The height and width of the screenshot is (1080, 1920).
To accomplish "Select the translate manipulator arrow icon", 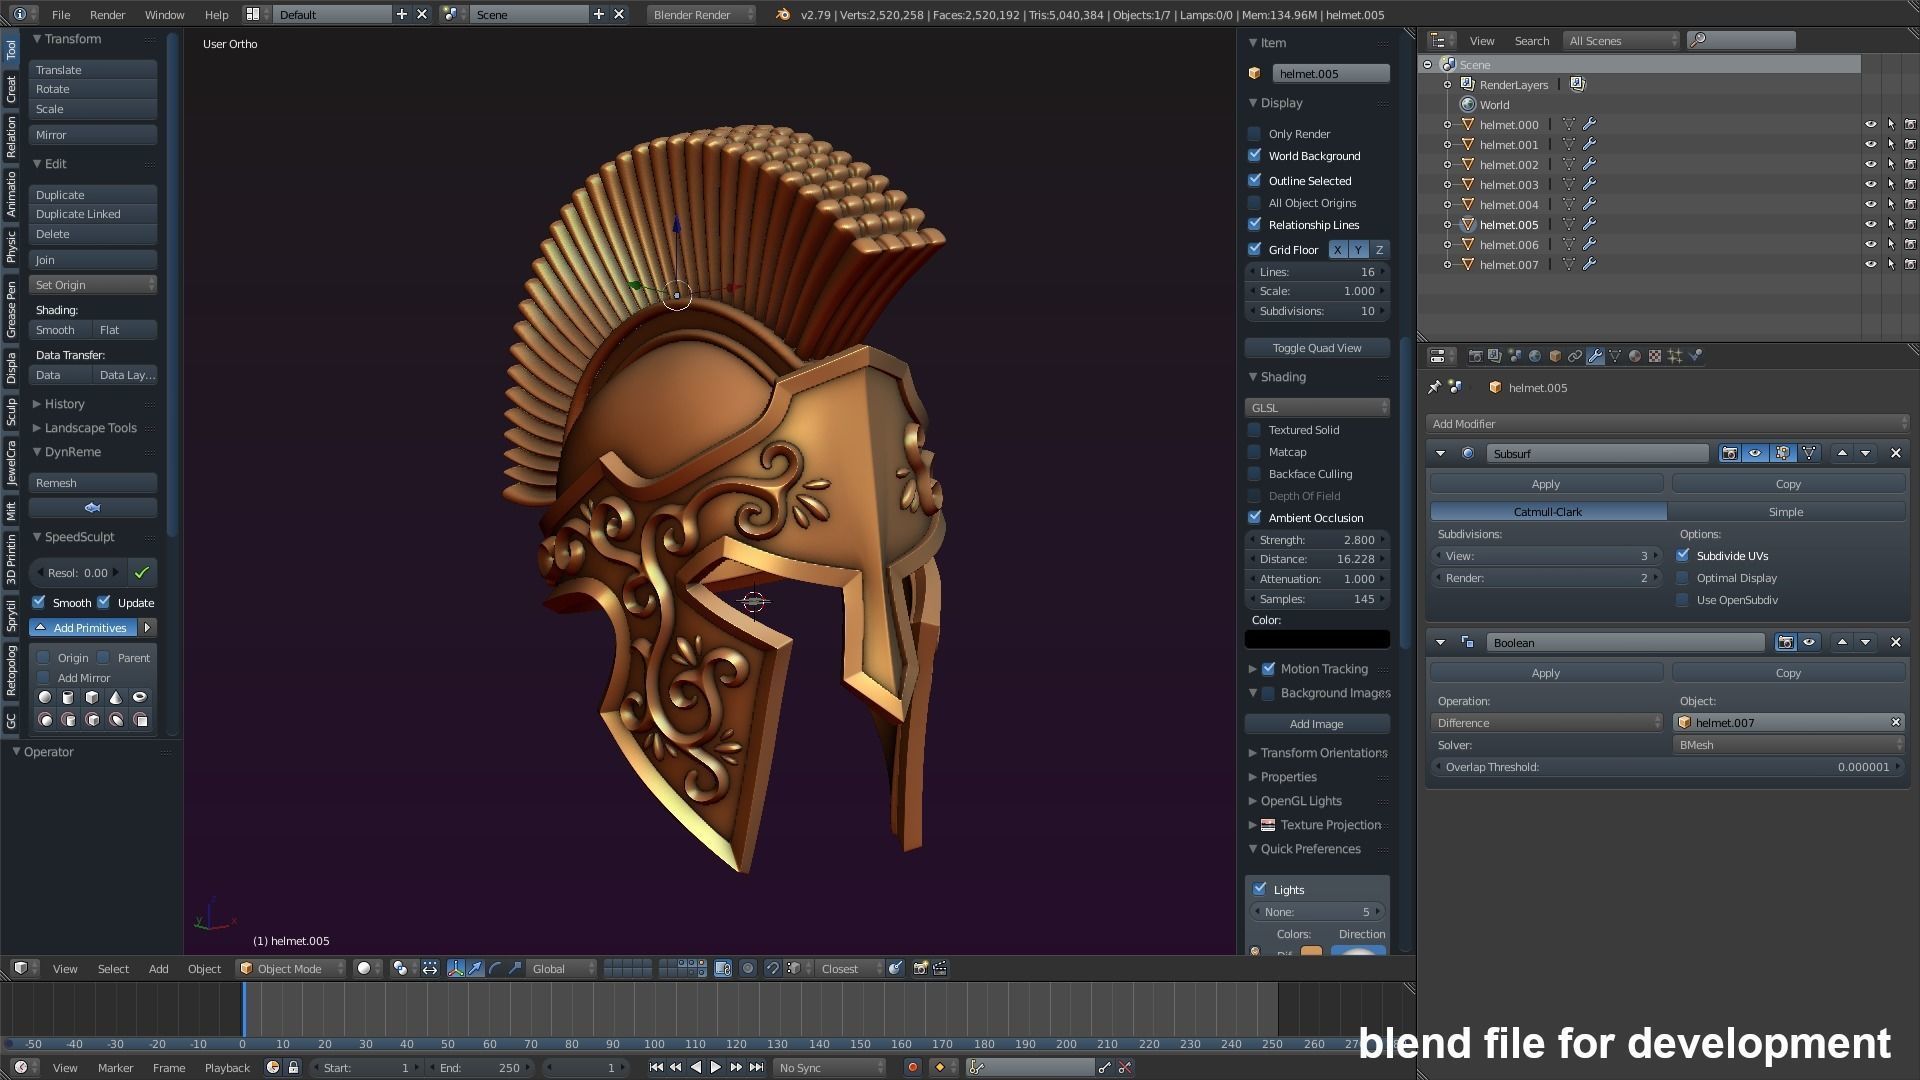I will [x=475, y=968].
